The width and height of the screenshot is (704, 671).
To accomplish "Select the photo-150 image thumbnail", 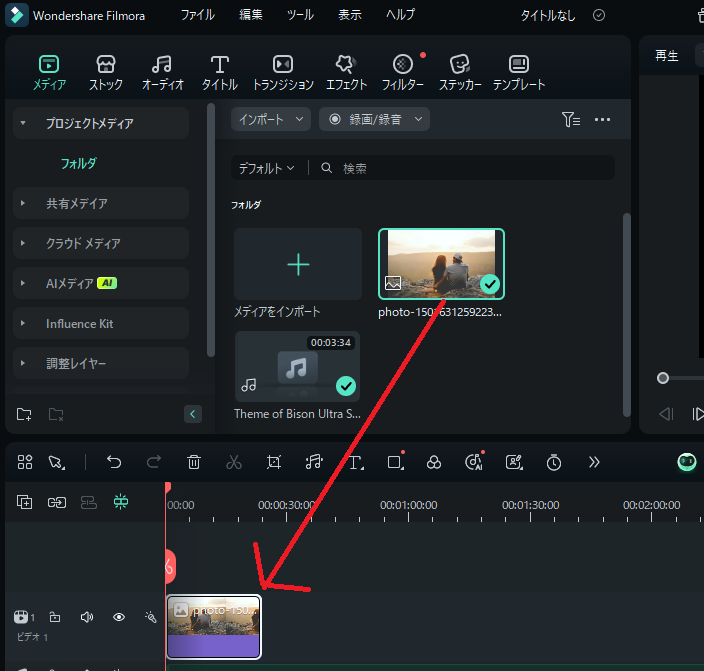I will pyautogui.click(x=441, y=264).
